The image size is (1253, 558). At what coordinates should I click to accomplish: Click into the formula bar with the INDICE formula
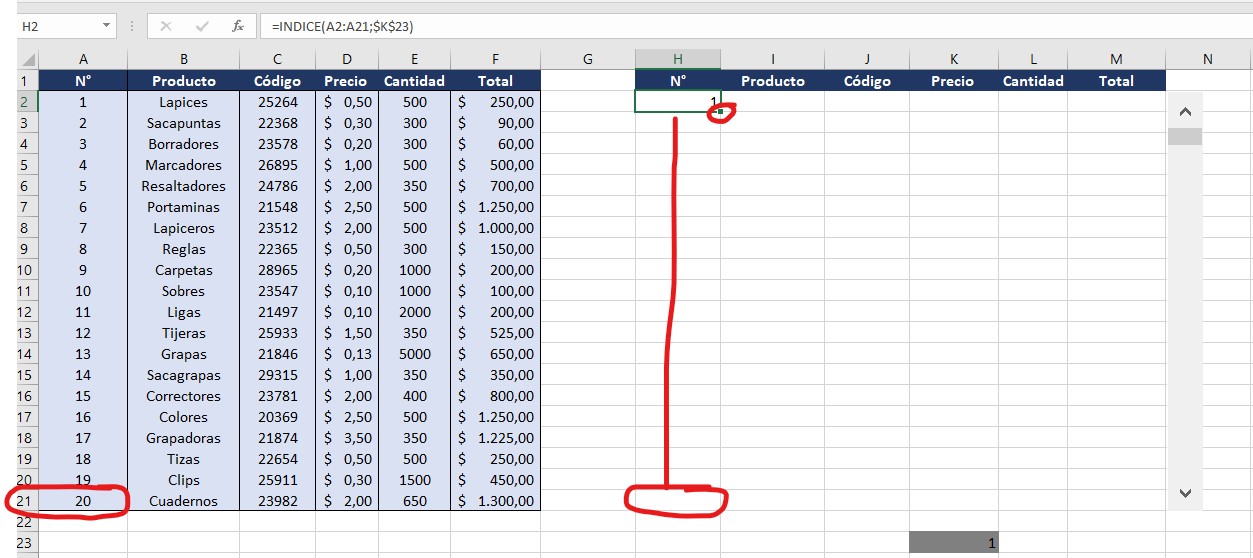pyautogui.click(x=700, y=27)
